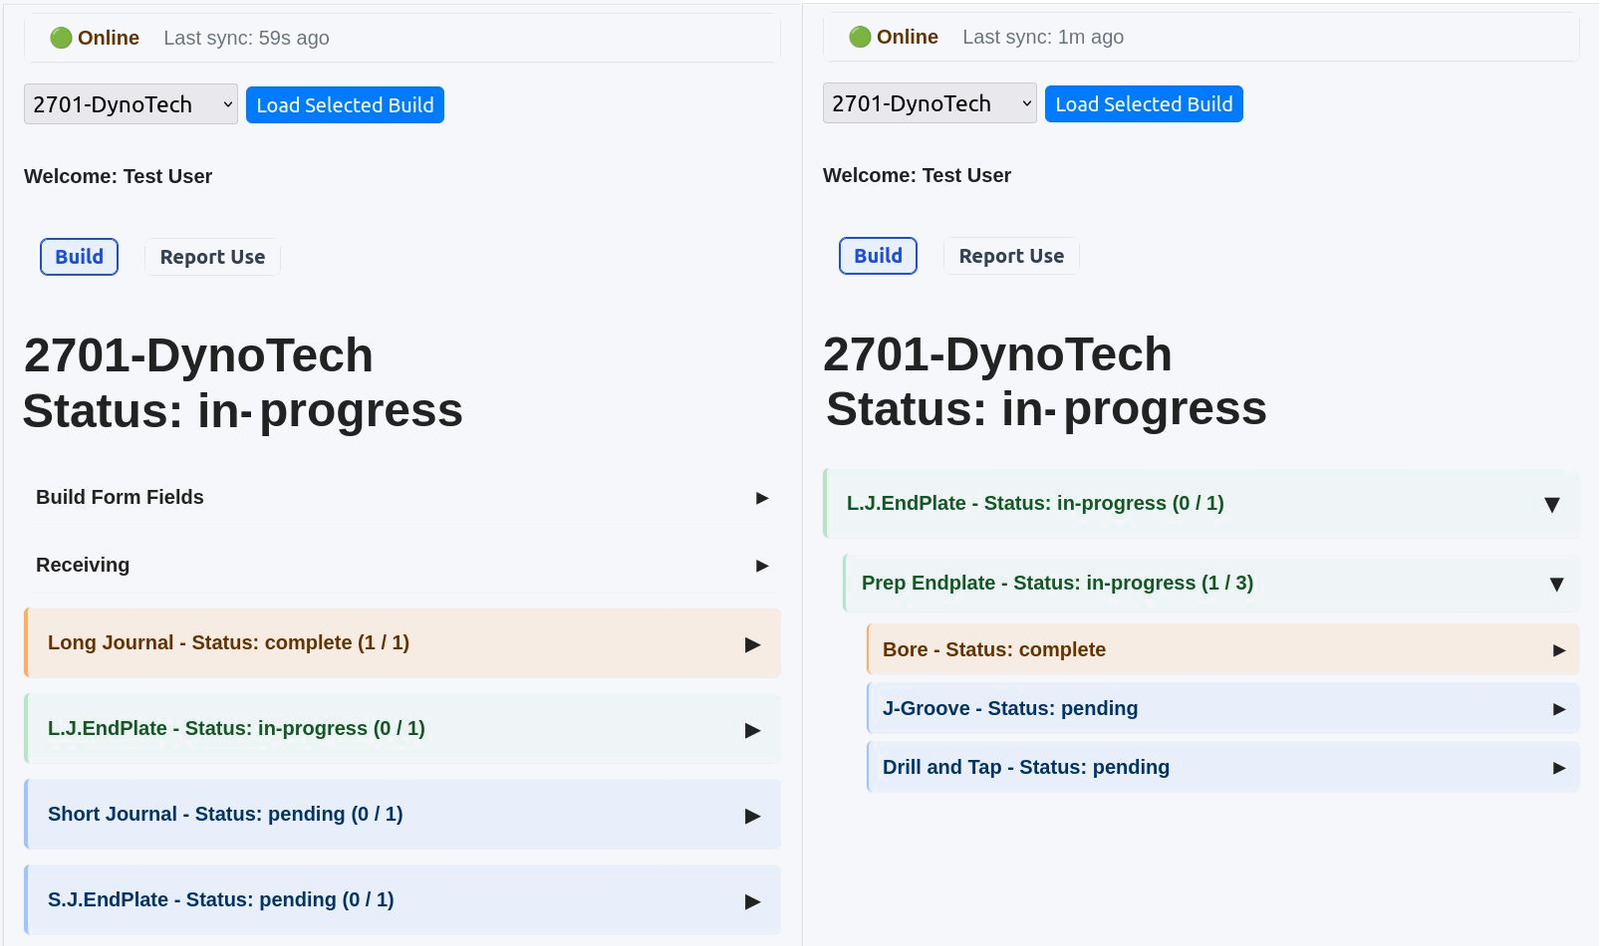The height and width of the screenshot is (946, 1600).
Task: Click the disclosure triangle on Long Journal
Action: tap(753, 644)
